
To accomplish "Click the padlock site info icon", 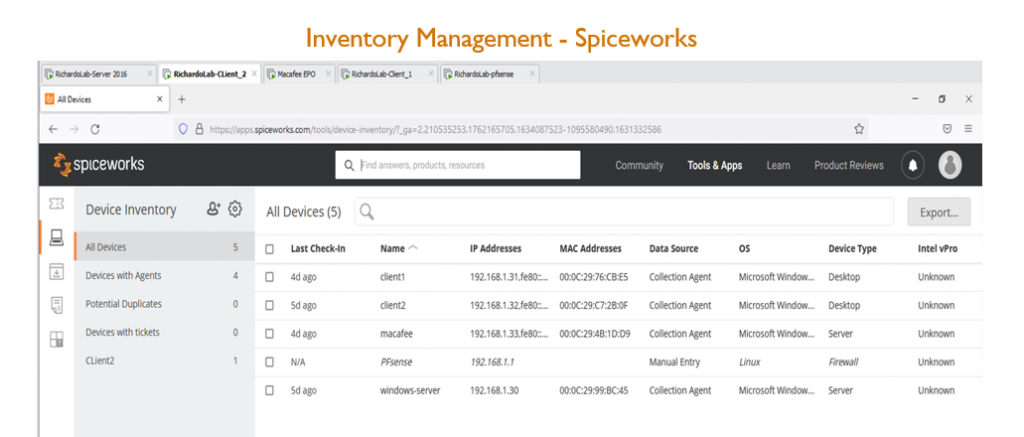I will [200, 129].
